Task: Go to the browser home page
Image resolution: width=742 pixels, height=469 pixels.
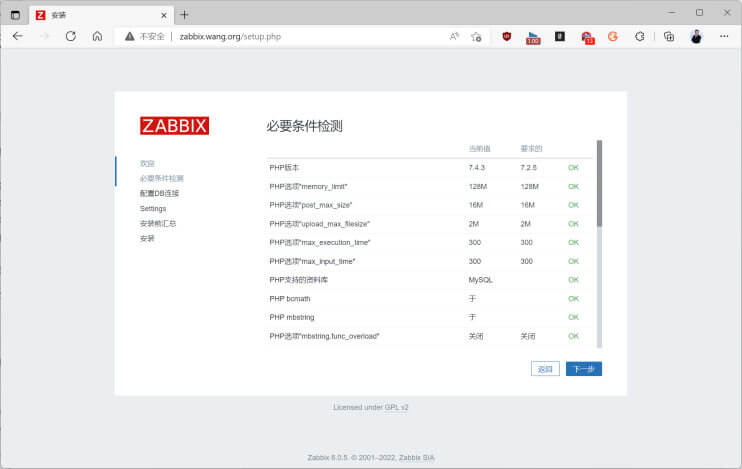Action: 97,36
